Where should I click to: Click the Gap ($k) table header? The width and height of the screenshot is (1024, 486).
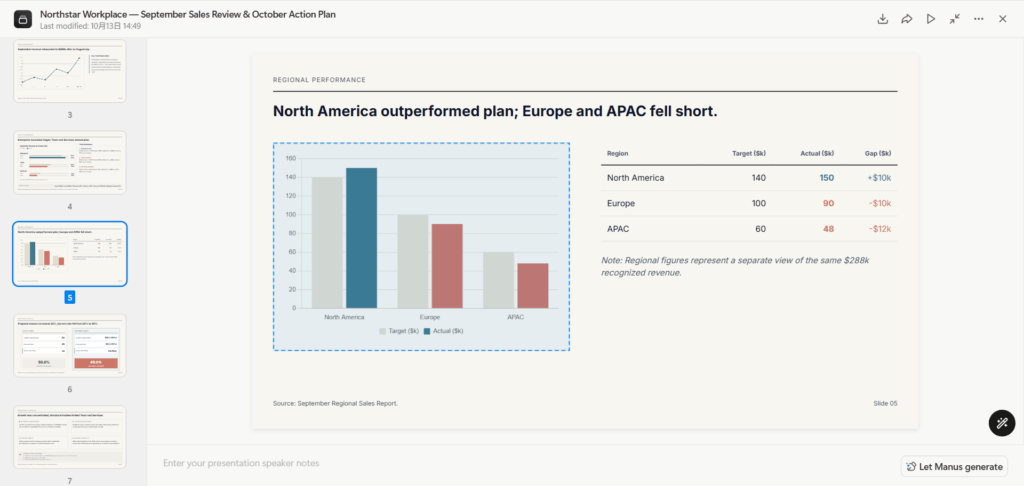pos(876,154)
